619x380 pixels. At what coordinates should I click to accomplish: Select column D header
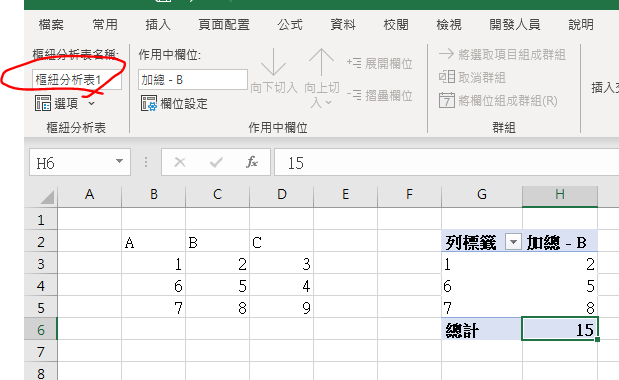pos(281,195)
